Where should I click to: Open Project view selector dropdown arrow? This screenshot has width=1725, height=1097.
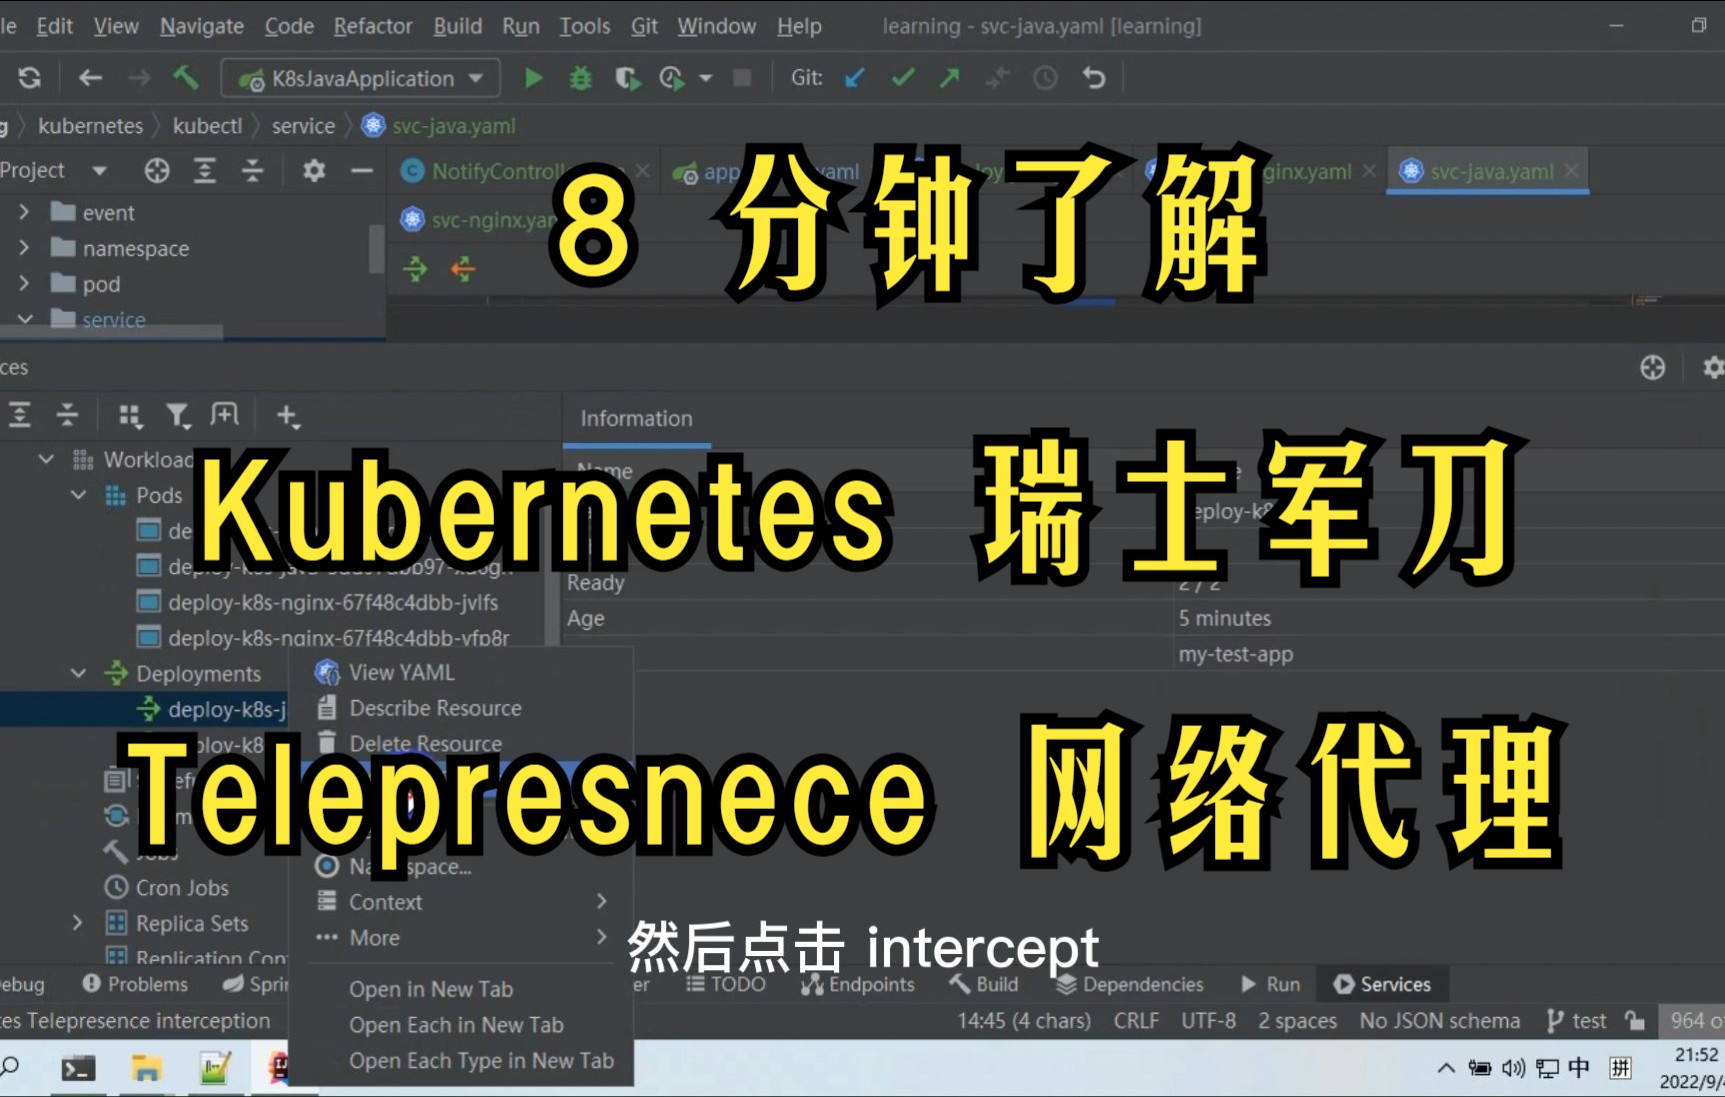[x=99, y=171]
